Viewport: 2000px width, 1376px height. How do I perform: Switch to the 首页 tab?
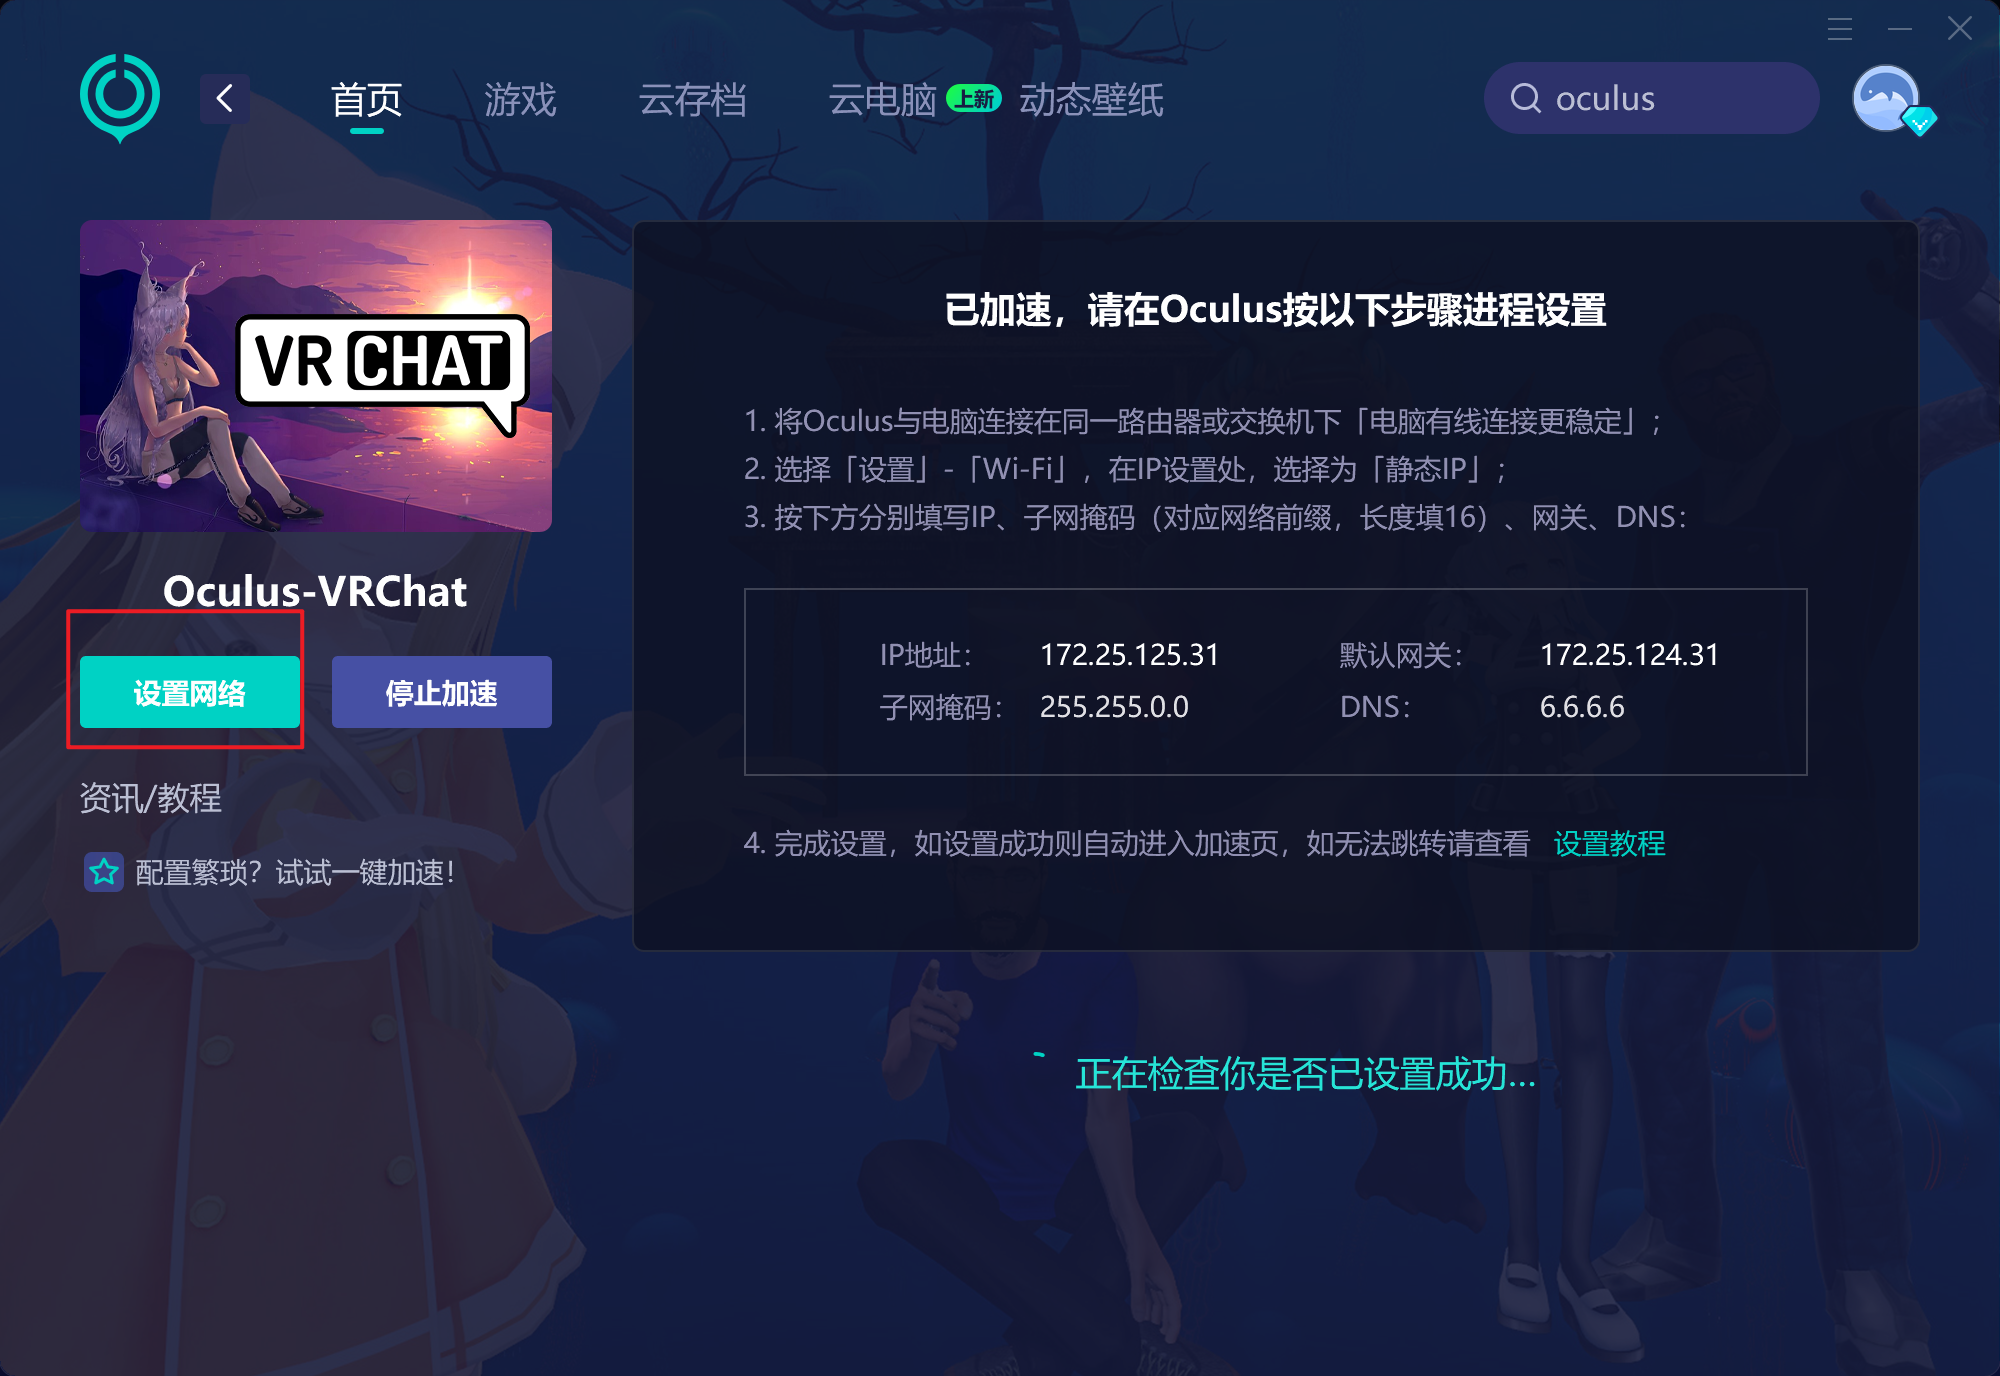[x=366, y=99]
